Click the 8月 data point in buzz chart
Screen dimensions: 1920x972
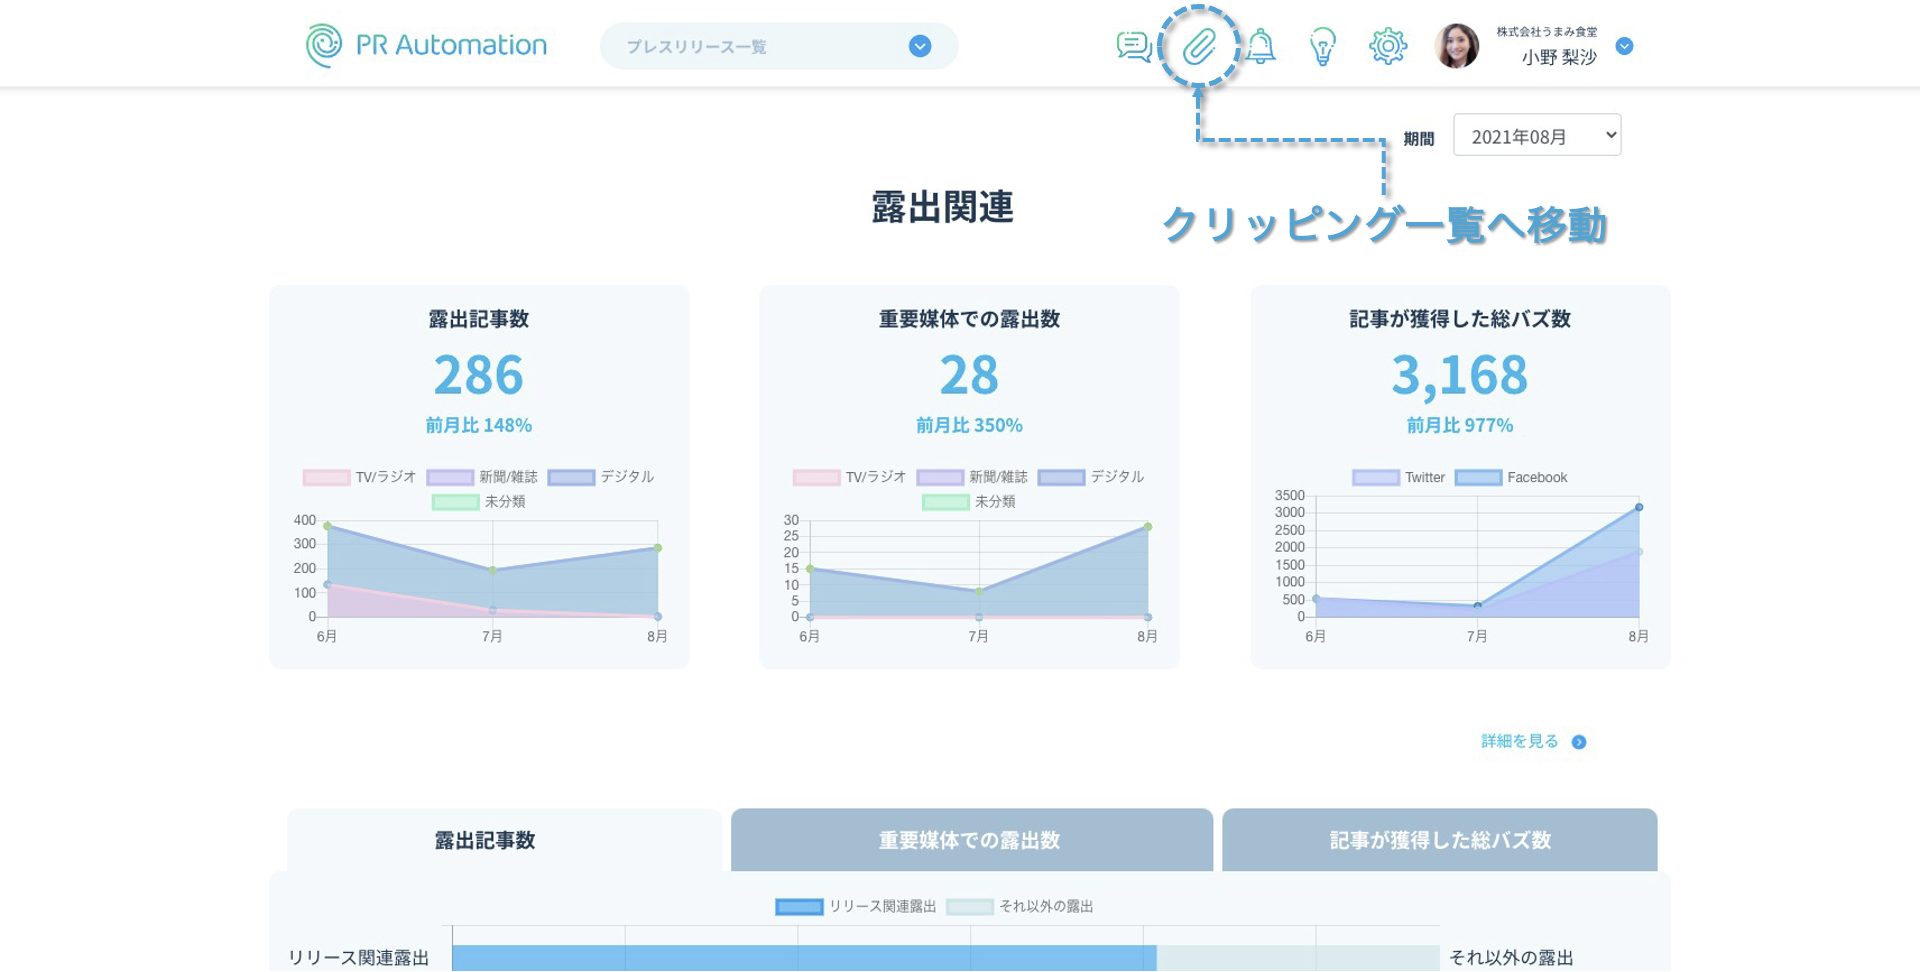(x=1639, y=508)
